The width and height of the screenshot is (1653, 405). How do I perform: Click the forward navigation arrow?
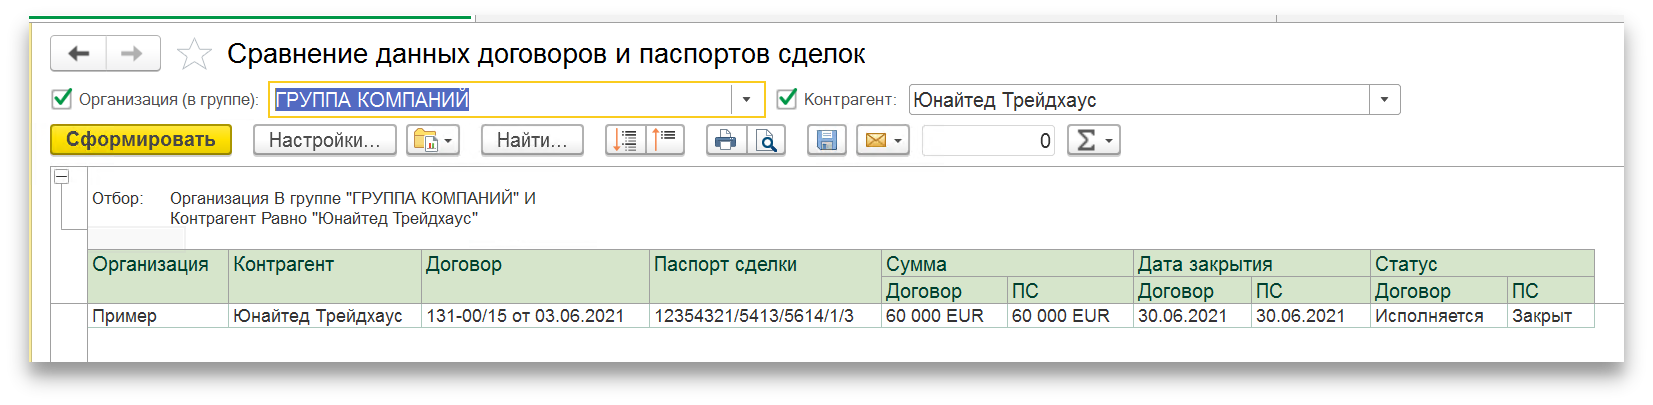pyautogui.click(x=132, y=54)
